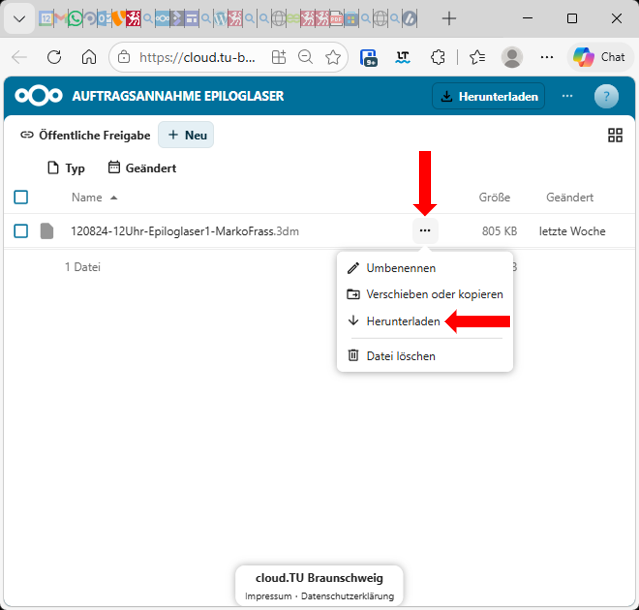
Task: Open Copilot Chat in the browser
Action: tap(598, 57)
